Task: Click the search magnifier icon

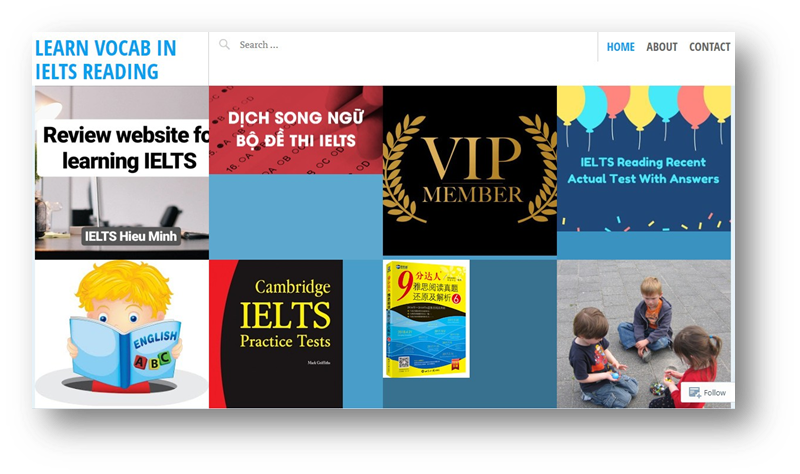Action: click(x=224, y=44)
